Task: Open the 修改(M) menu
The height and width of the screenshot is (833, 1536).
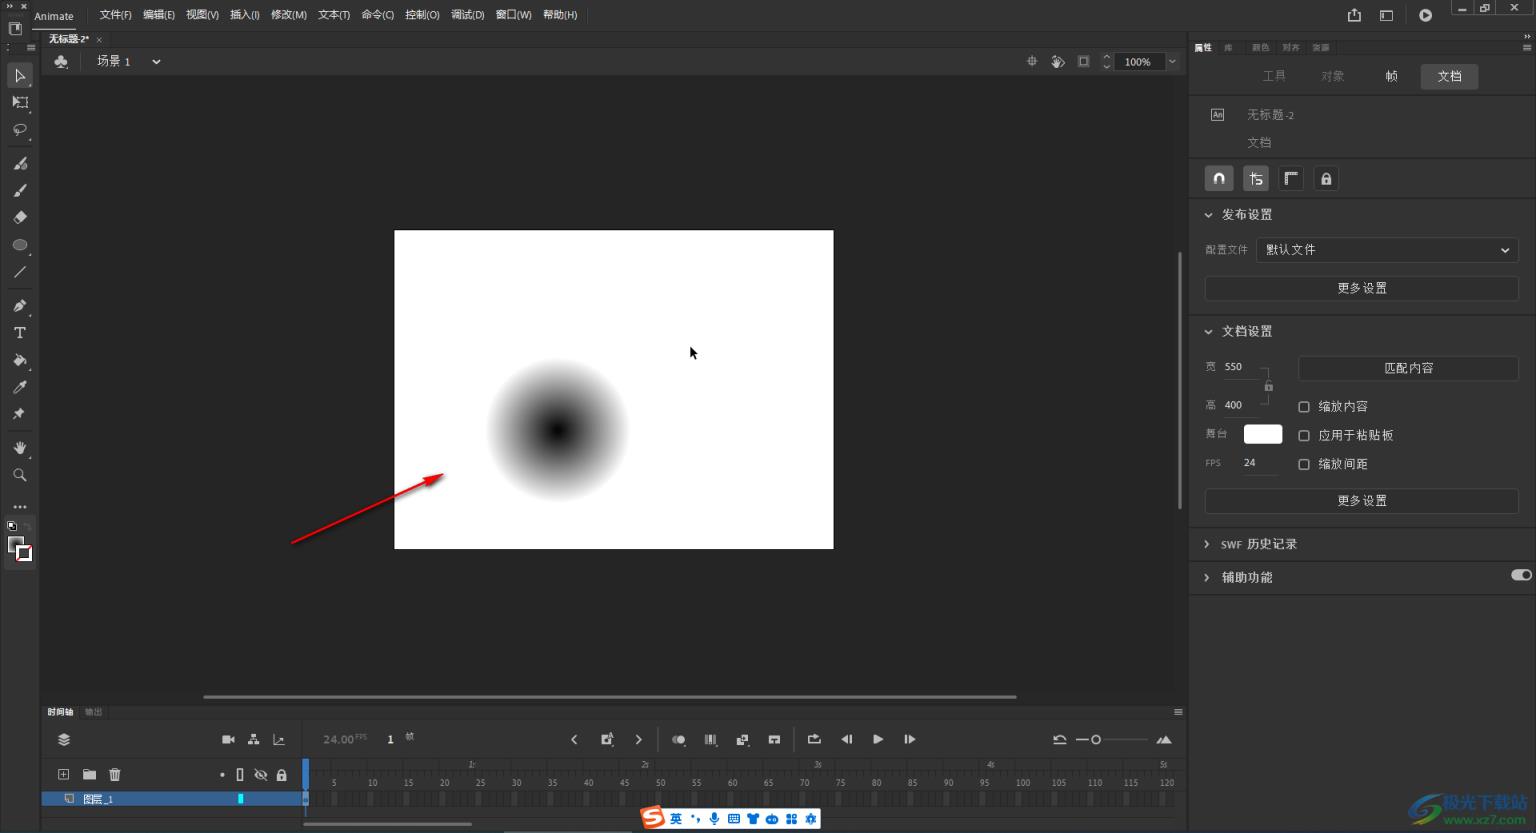Action: click(x=289, y=15)
